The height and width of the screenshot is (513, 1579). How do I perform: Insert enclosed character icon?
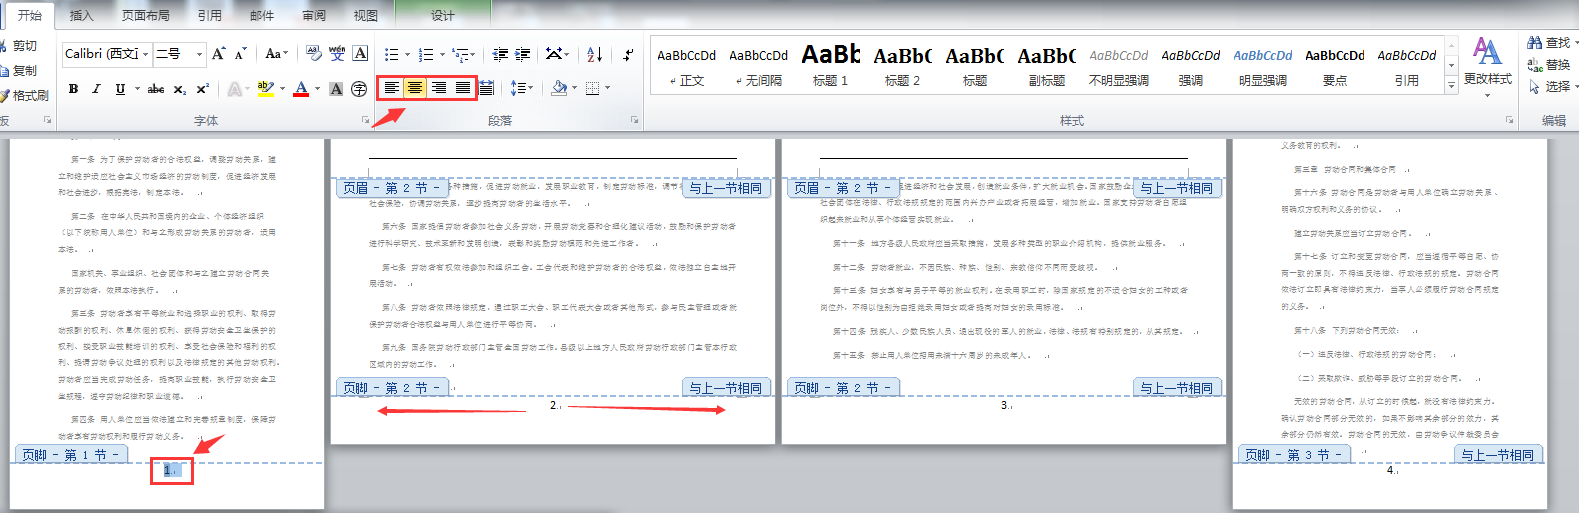pos(359,89)
